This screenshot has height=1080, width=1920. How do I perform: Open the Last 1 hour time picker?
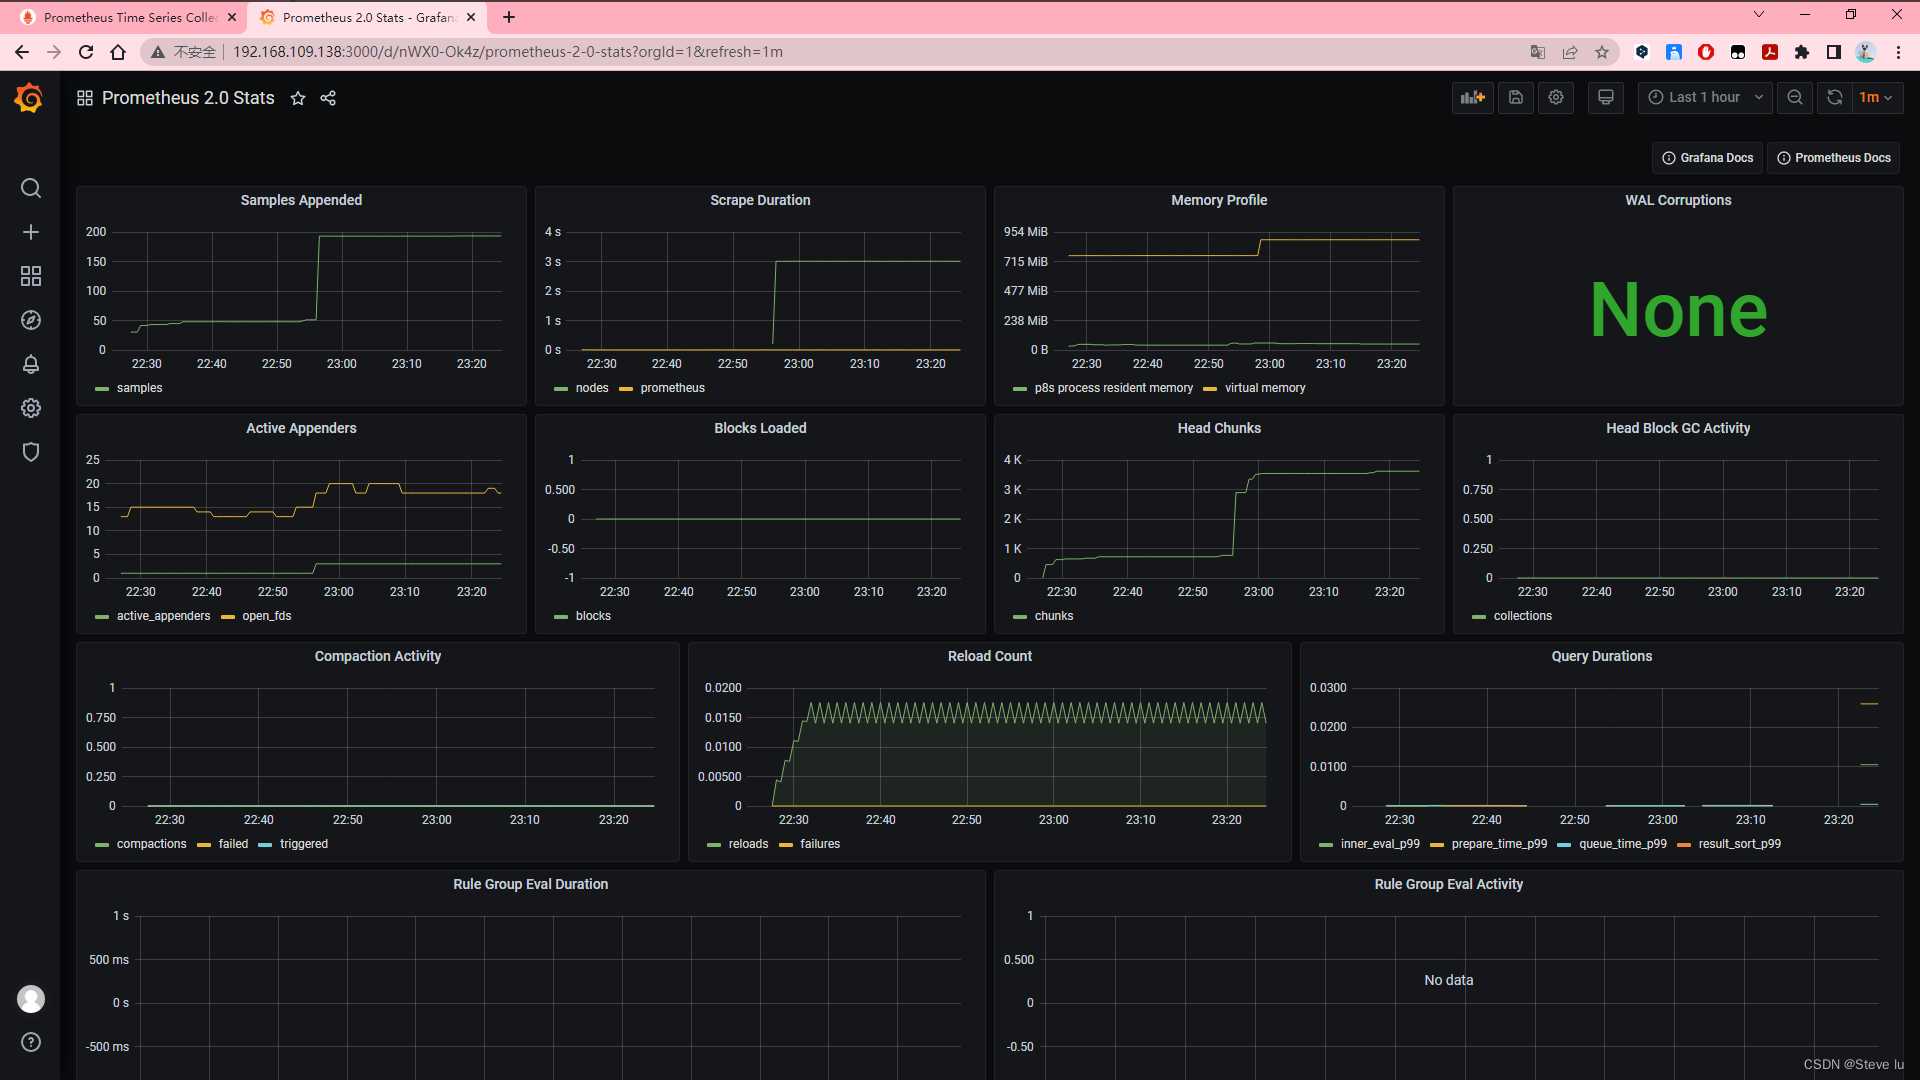pyautogui.click(x=1705, y=97)
